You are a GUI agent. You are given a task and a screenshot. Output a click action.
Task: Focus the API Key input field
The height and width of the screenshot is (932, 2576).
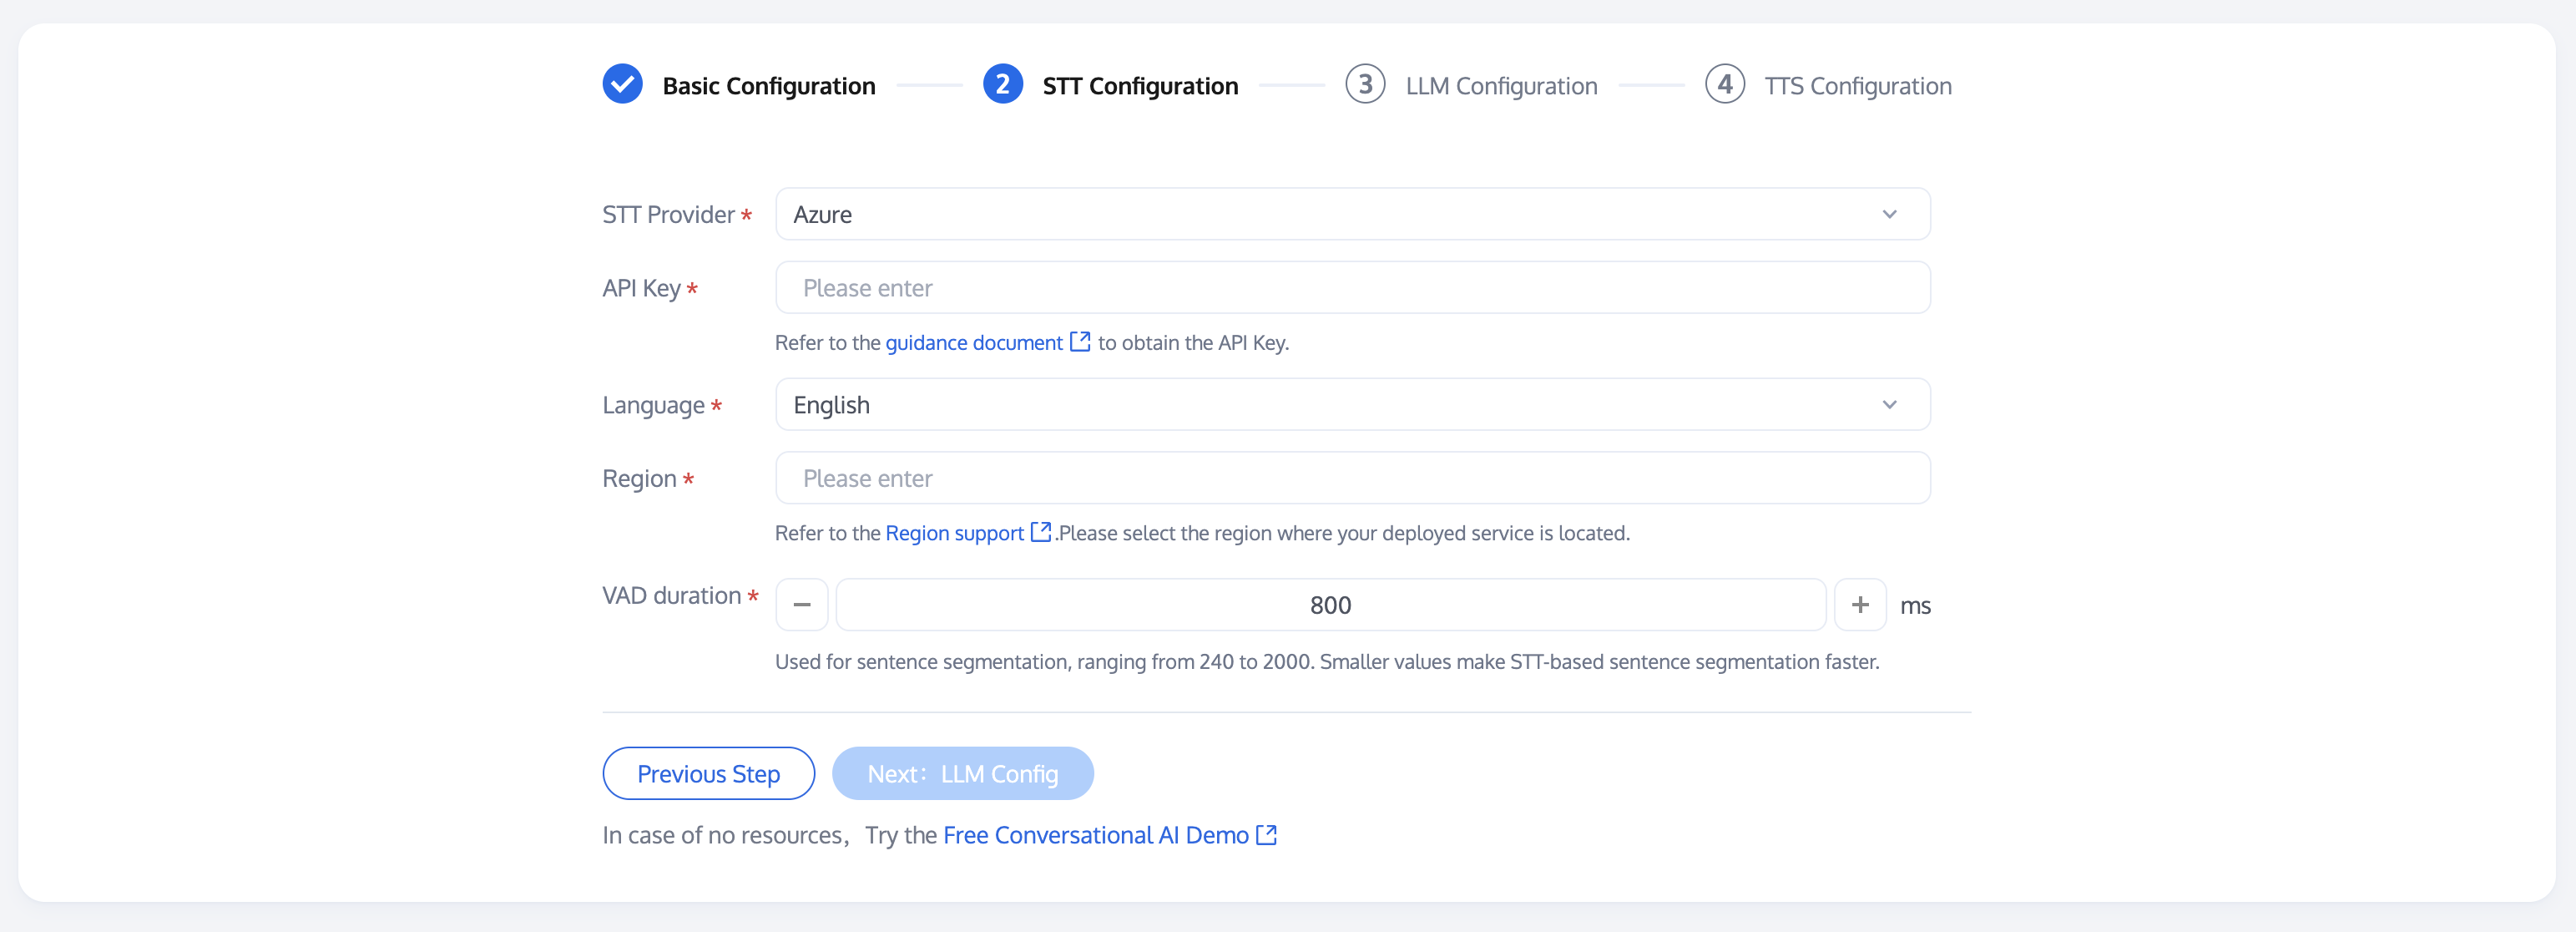[1352, 288]
